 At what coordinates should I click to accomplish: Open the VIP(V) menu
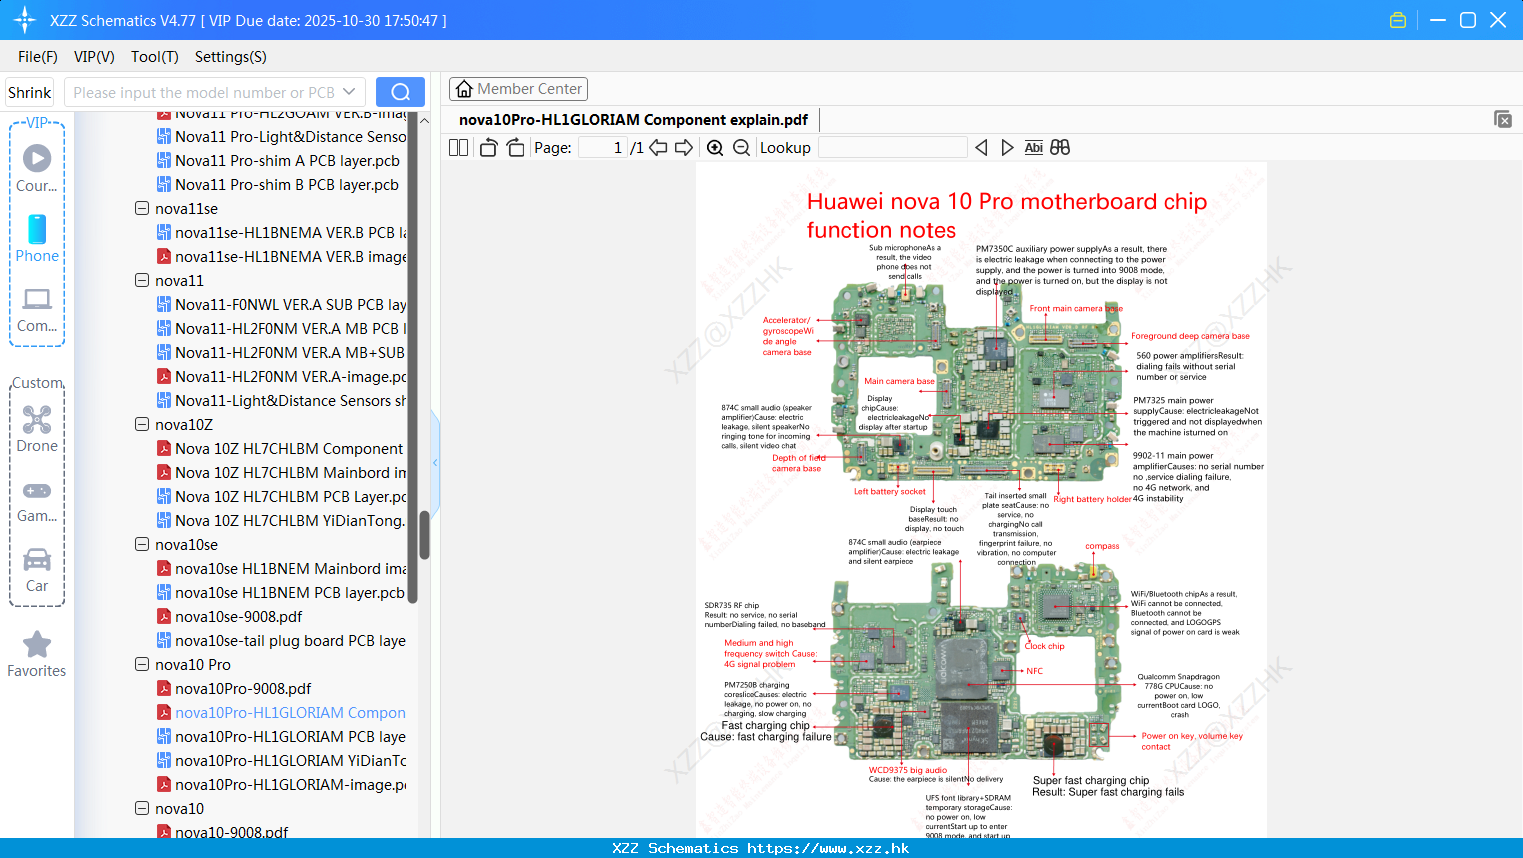pos(94,57)
